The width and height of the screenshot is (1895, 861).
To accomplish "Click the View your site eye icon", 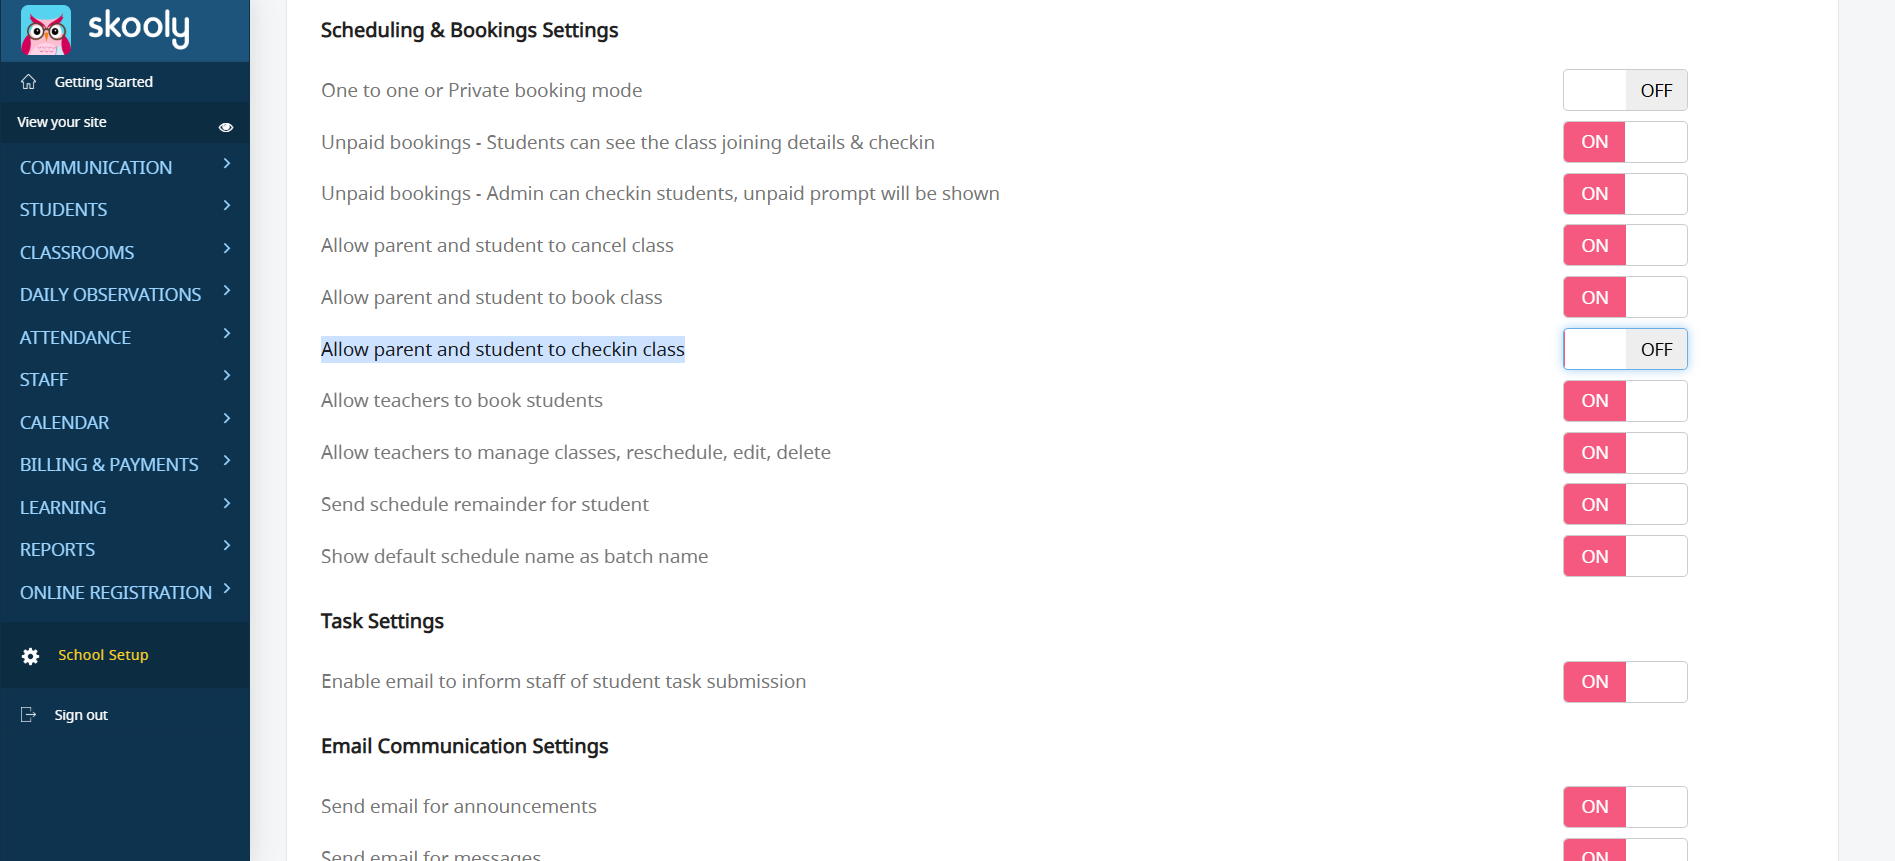I will pos(226,127).
